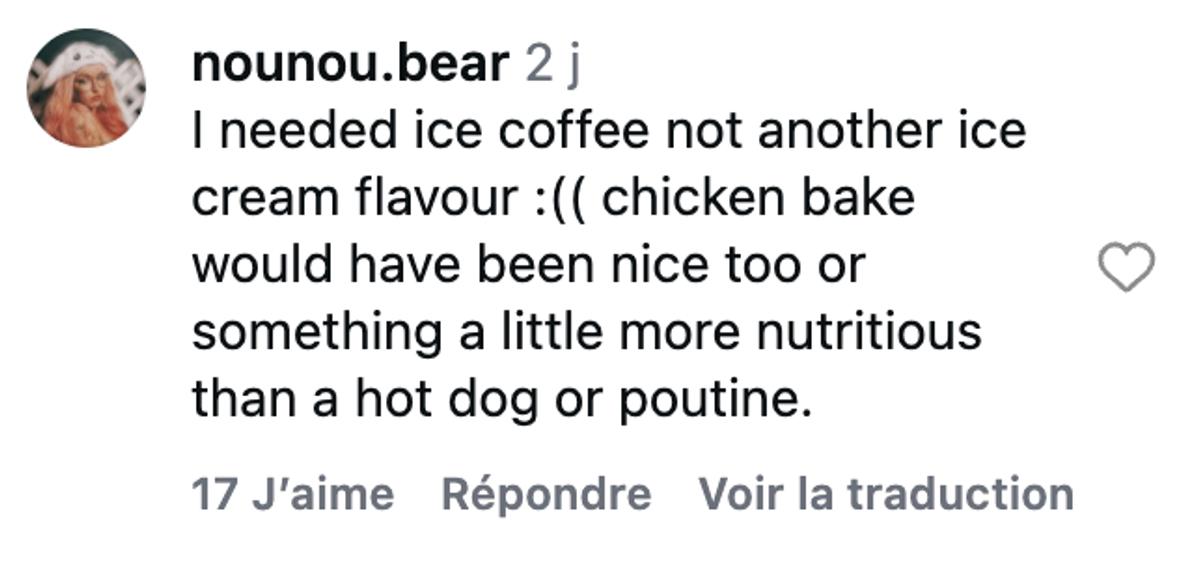Reply to nounou.bear's comment
The image size is (1200, 578).
click(x=546, y=494)
